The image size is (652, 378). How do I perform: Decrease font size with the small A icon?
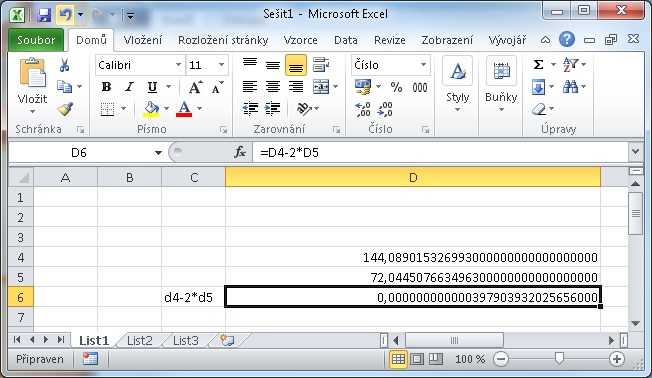[x=217, y=87]
